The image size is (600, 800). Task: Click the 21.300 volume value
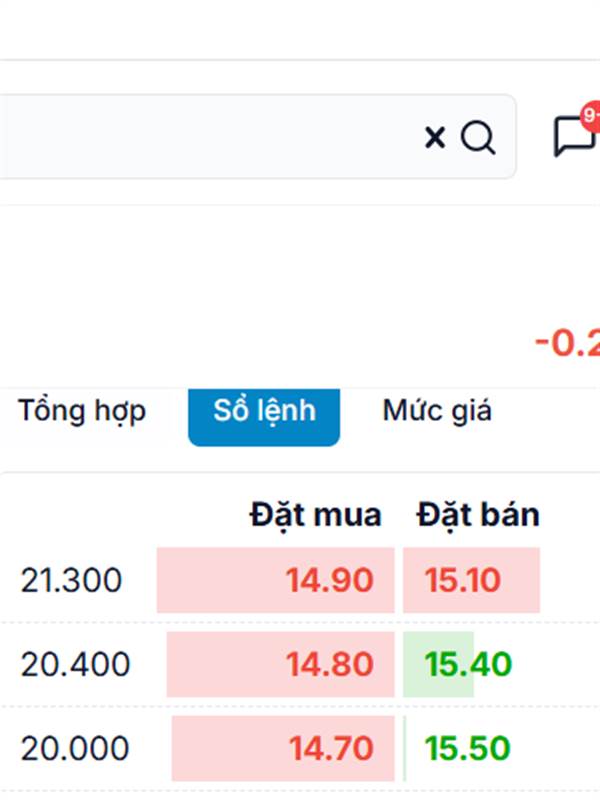point(71,580)
